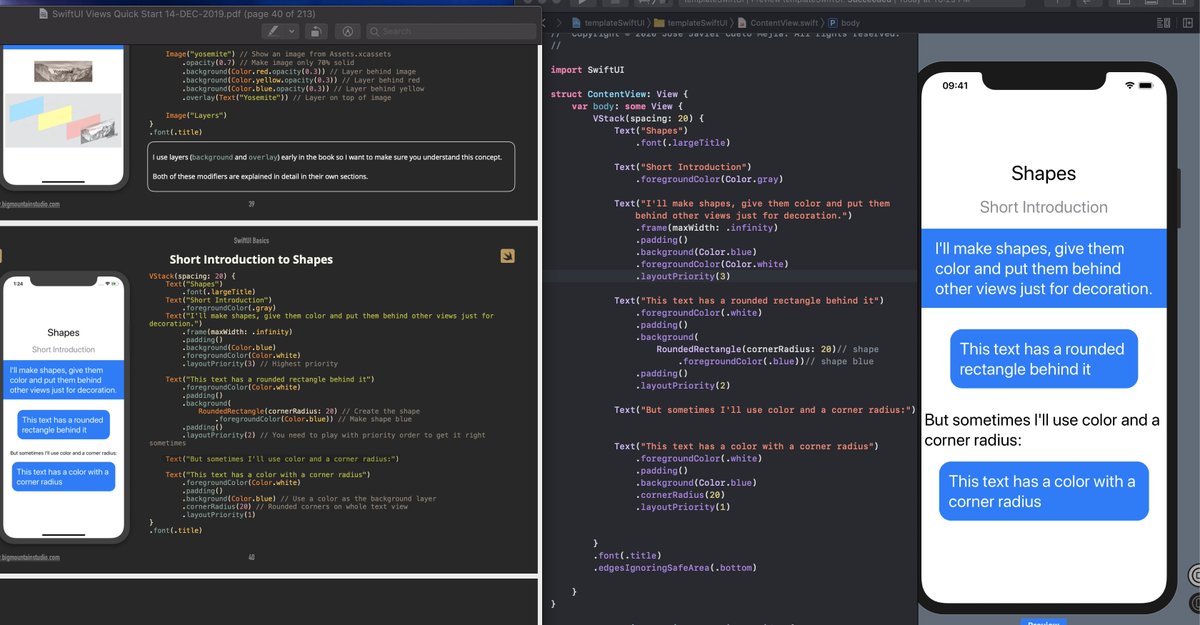Click the 'Shapes' title in canvas preview

[x=1043, y=174]
